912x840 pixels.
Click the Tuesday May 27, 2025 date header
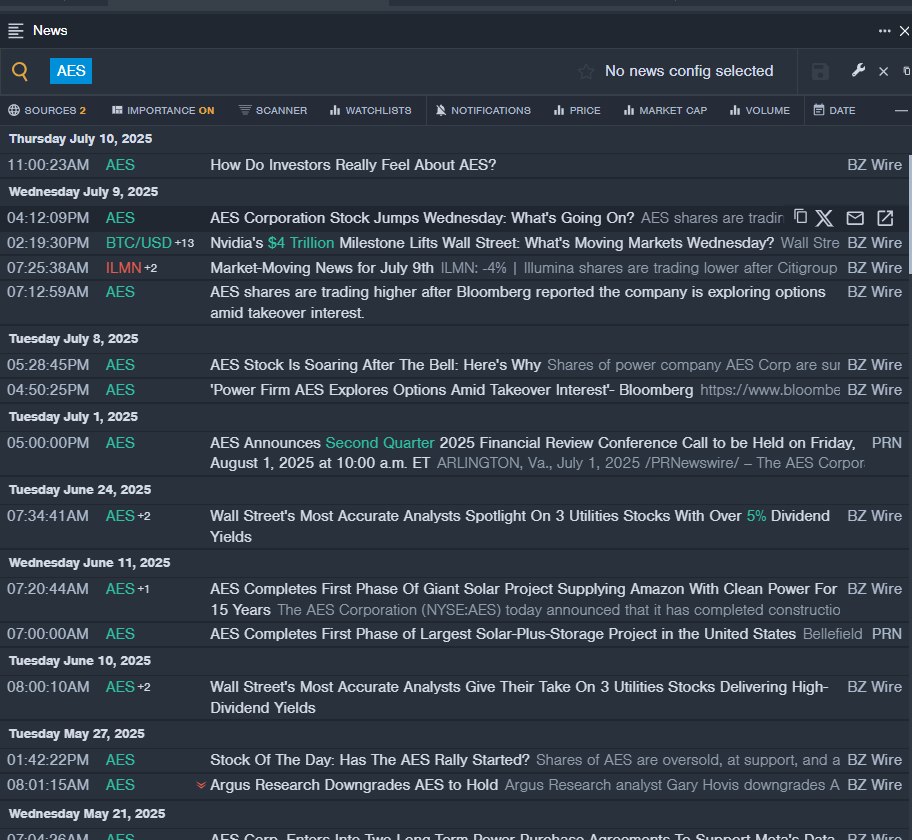pos(77,734)
